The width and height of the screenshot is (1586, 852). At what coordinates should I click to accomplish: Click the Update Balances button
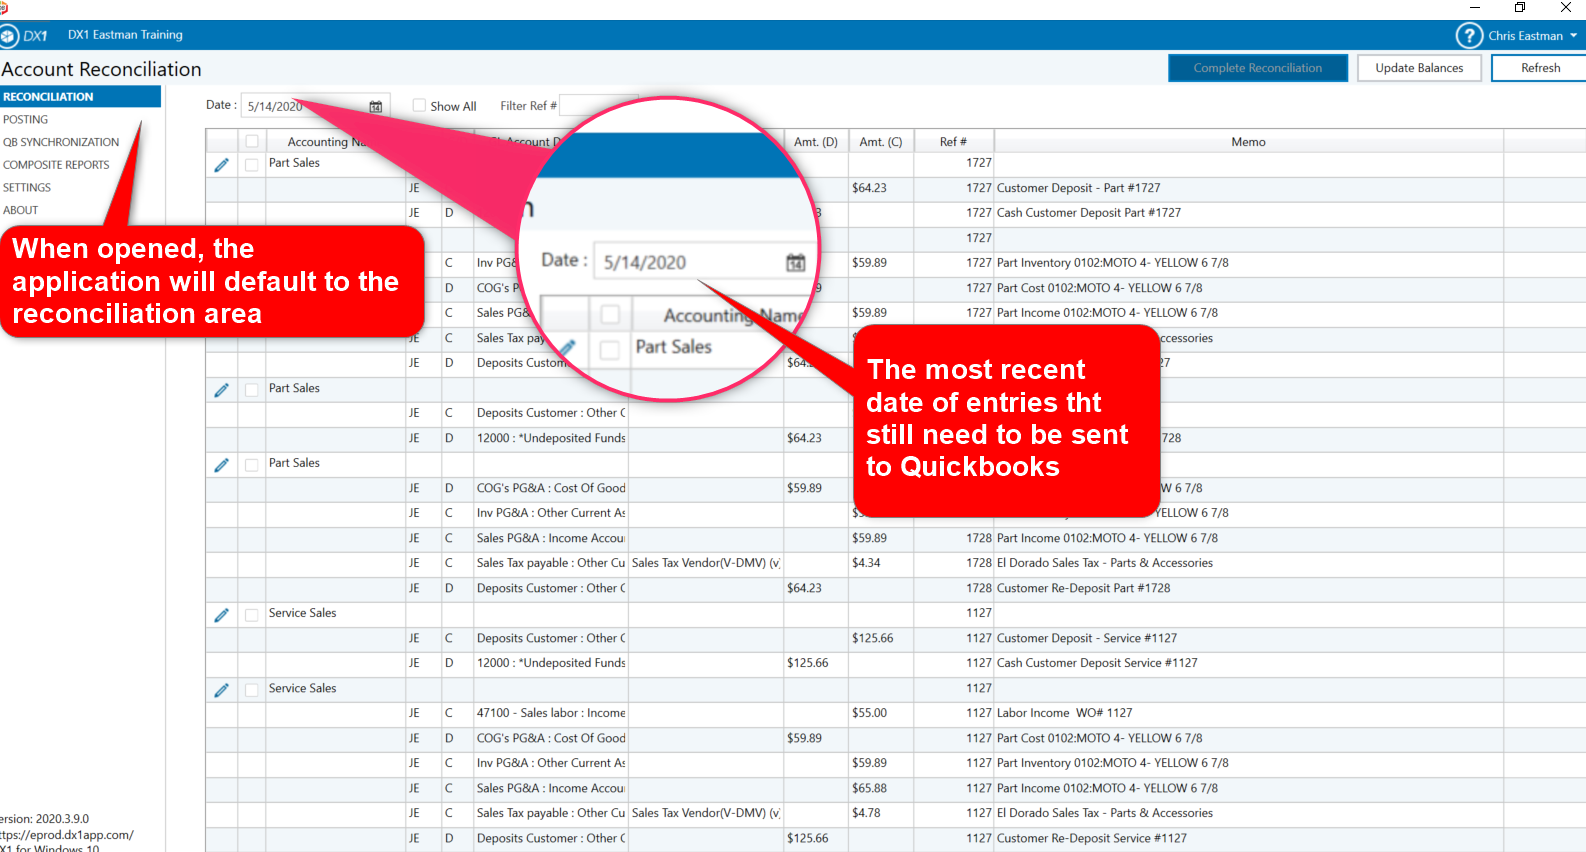[x=1419, y=68]
